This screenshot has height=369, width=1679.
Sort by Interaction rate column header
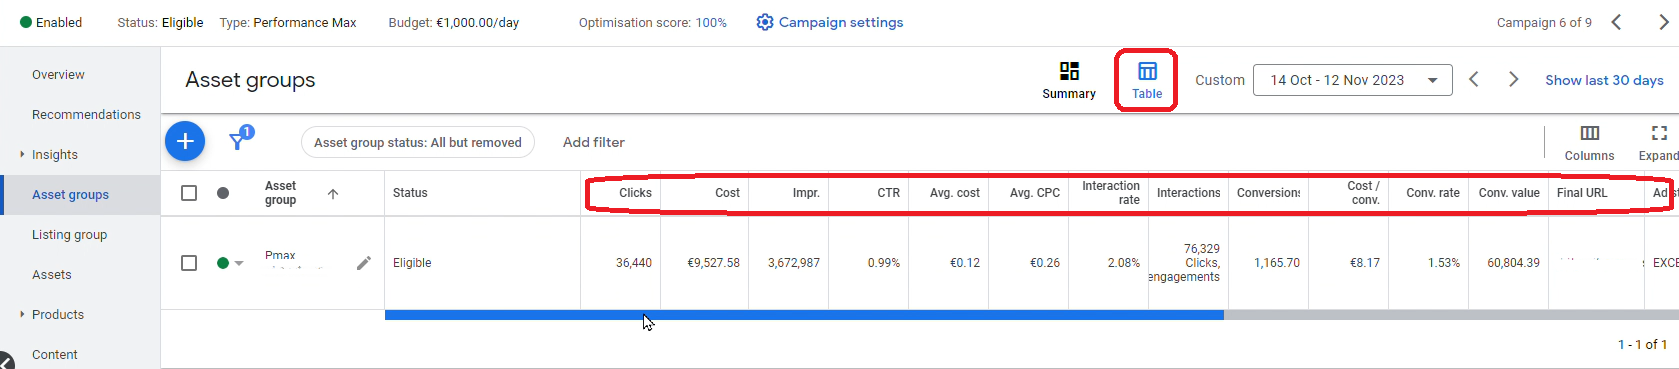tap(1111, 193)
